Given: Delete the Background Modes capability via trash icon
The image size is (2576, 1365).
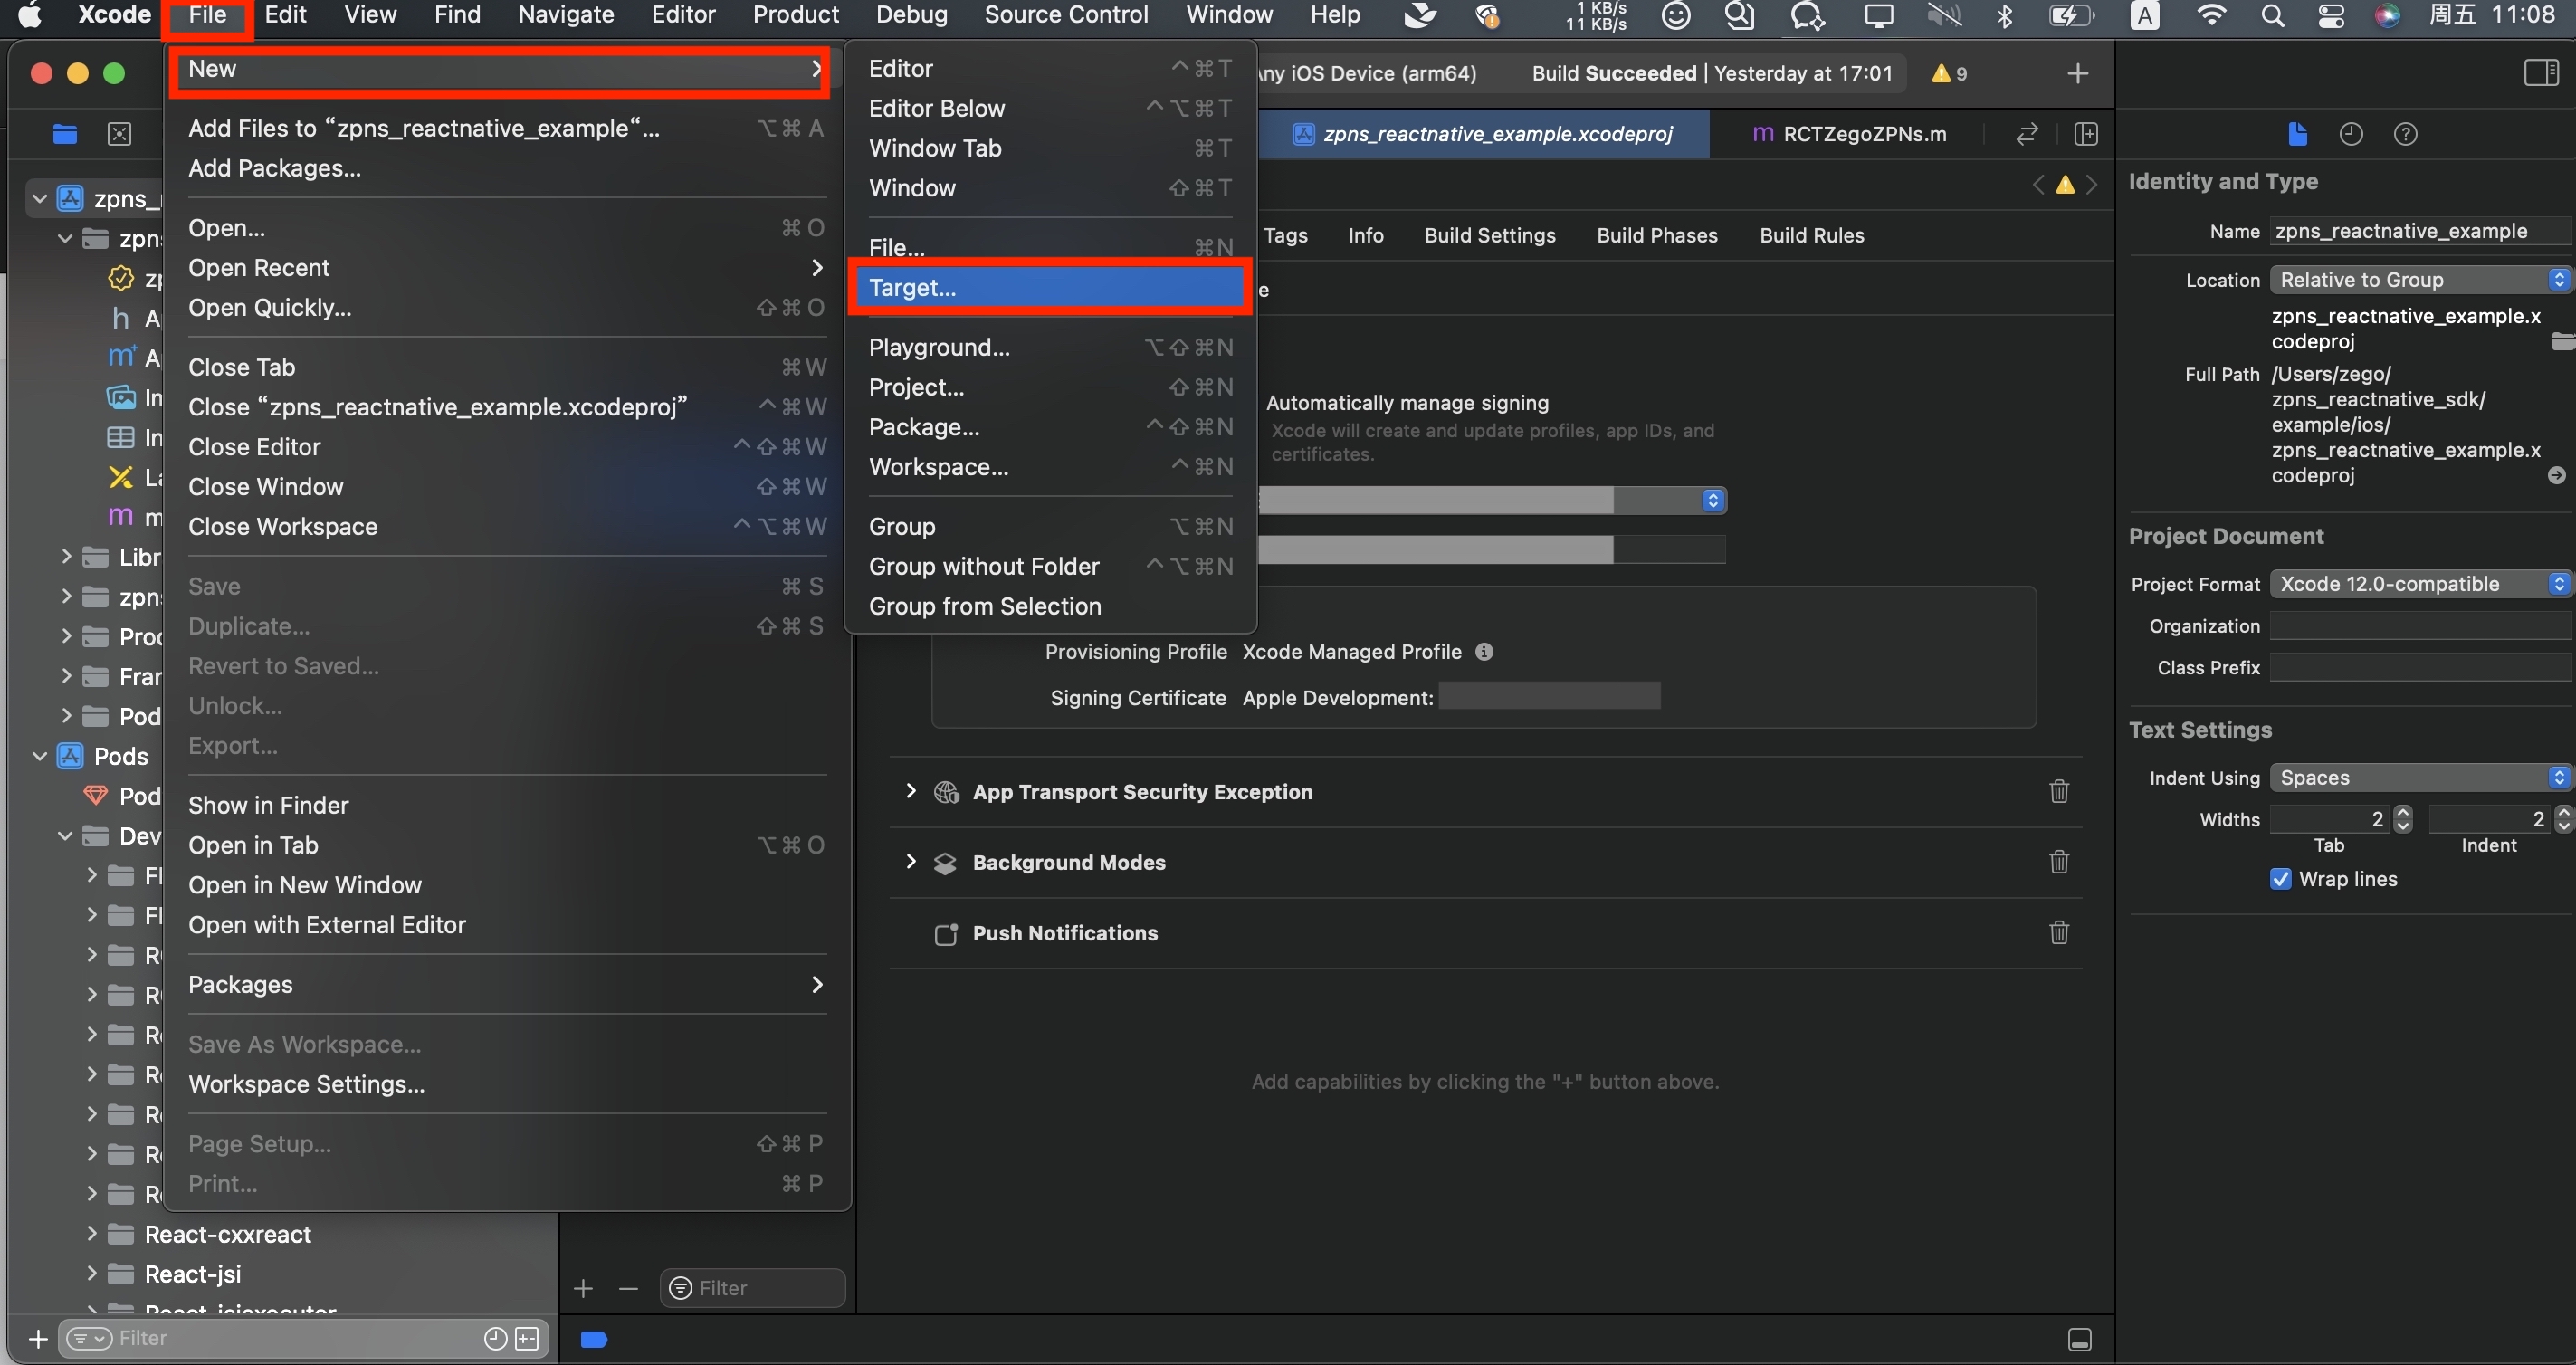Looking at the screenshot, I should [x=2058, y=862].
